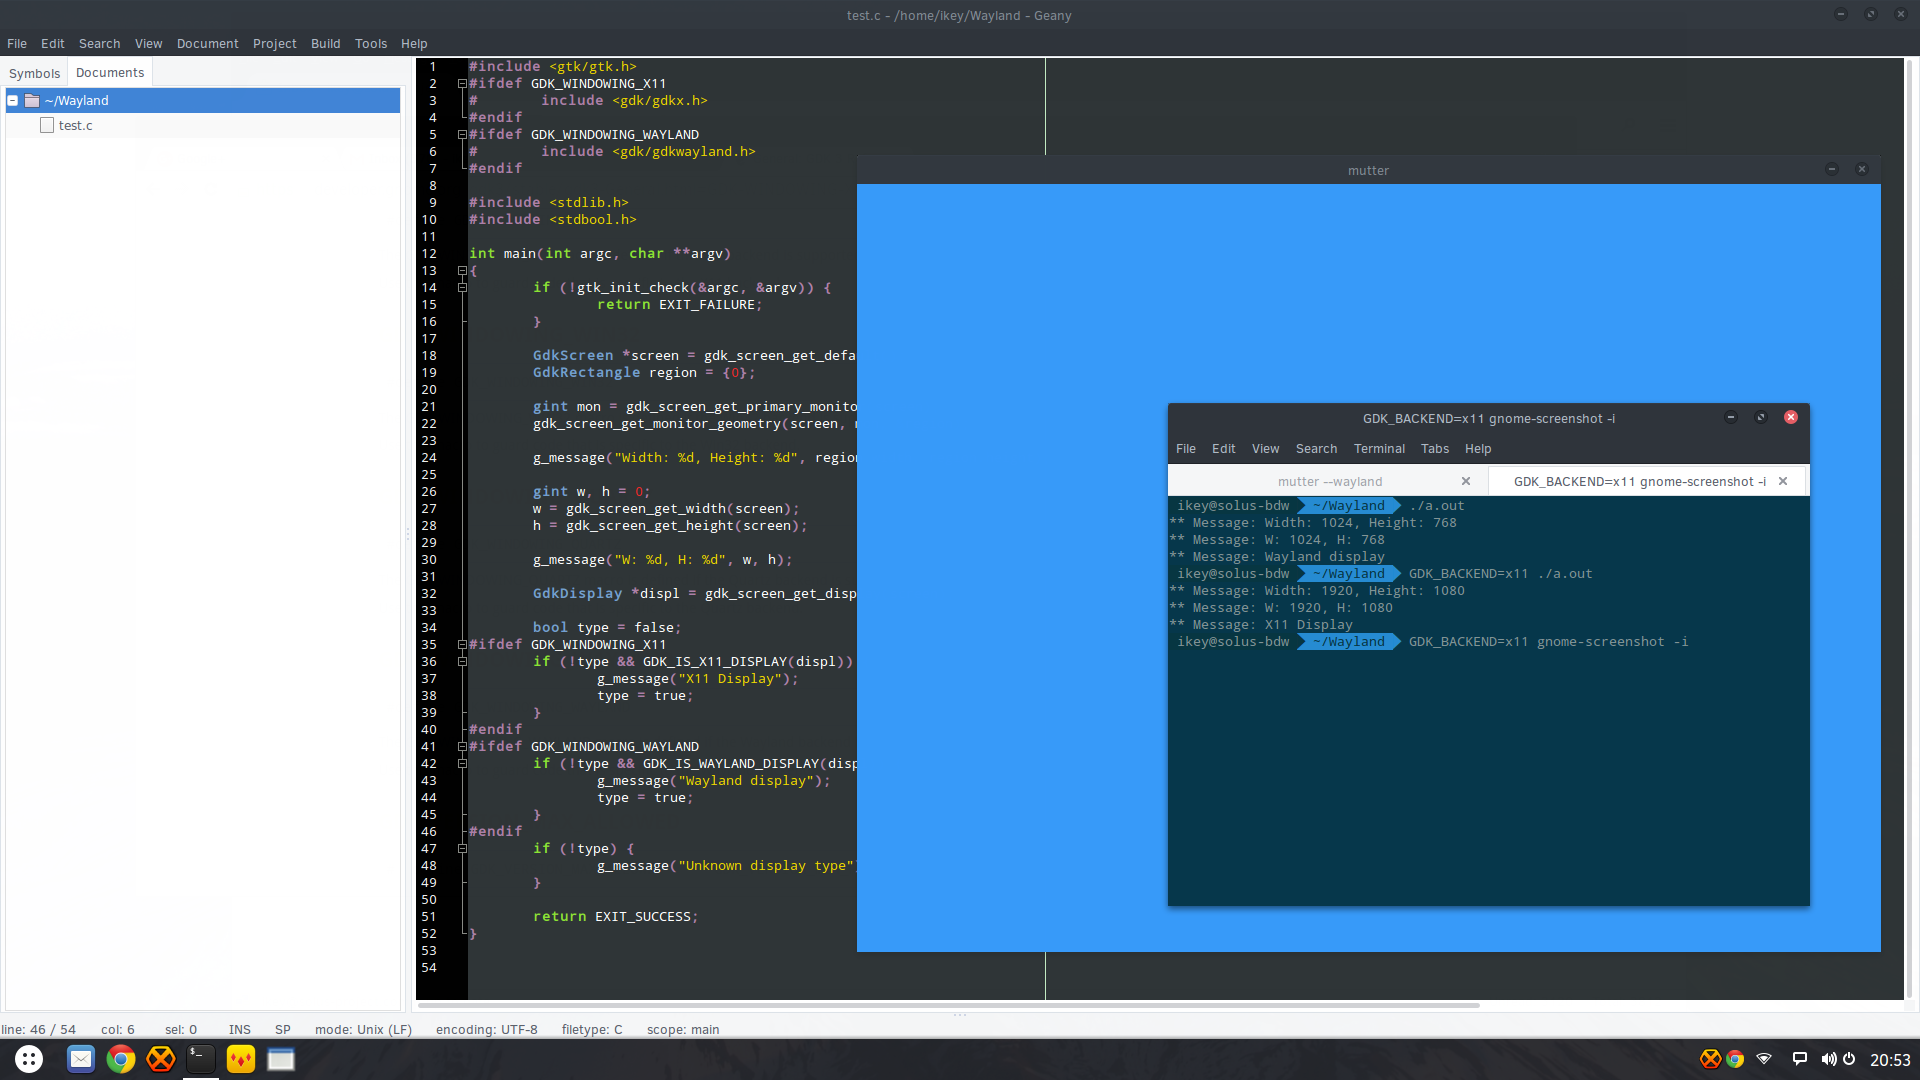This screenshot has height=1080, width=1920.
Task: Launch the mail client from the panel
Action: 81,1059
